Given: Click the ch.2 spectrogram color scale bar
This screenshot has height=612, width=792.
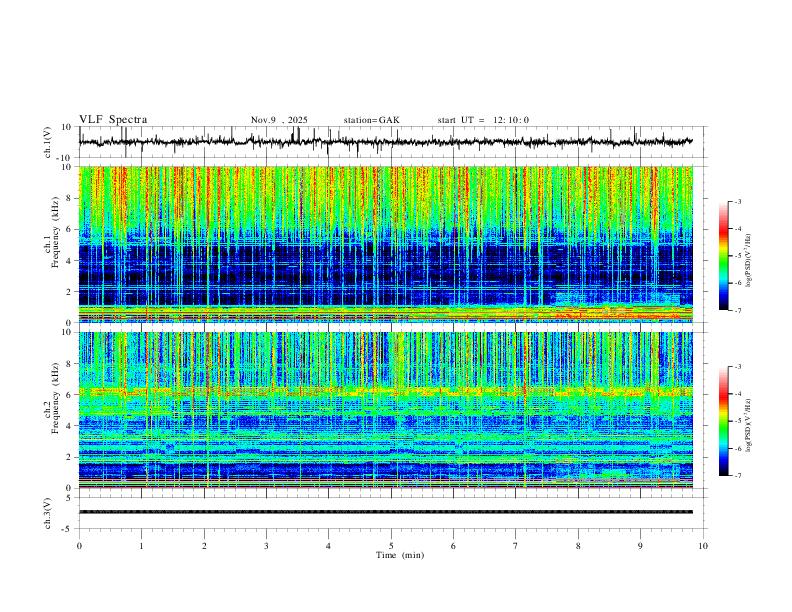Looking at the screenshot, I should [x=723, y=421].
